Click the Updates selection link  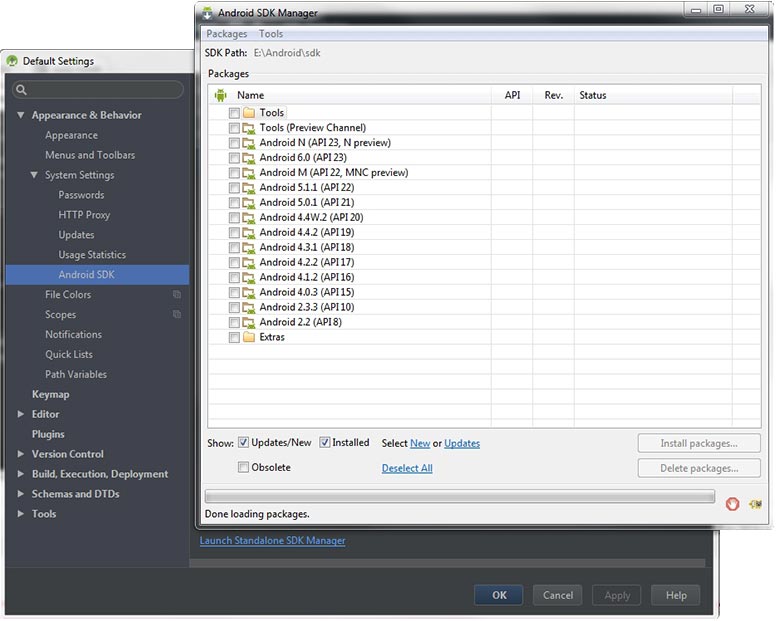coord(462,443)
